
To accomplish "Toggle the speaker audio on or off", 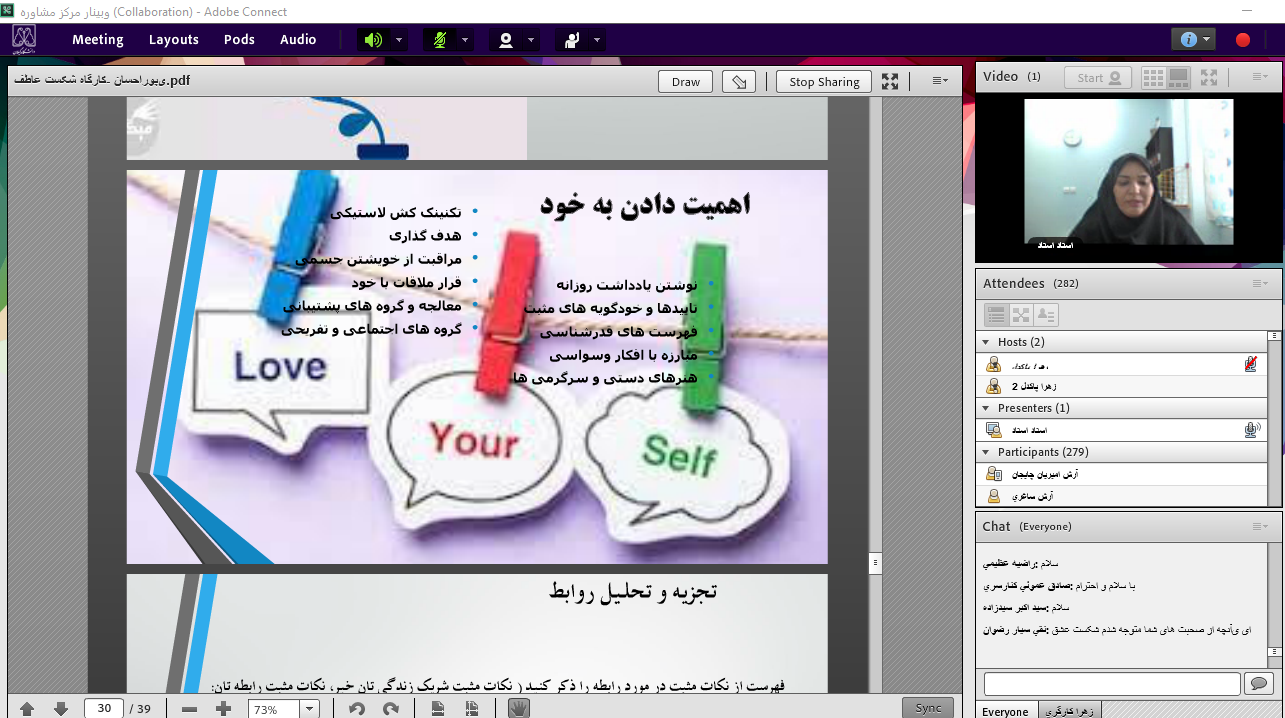I will point(373,40).
